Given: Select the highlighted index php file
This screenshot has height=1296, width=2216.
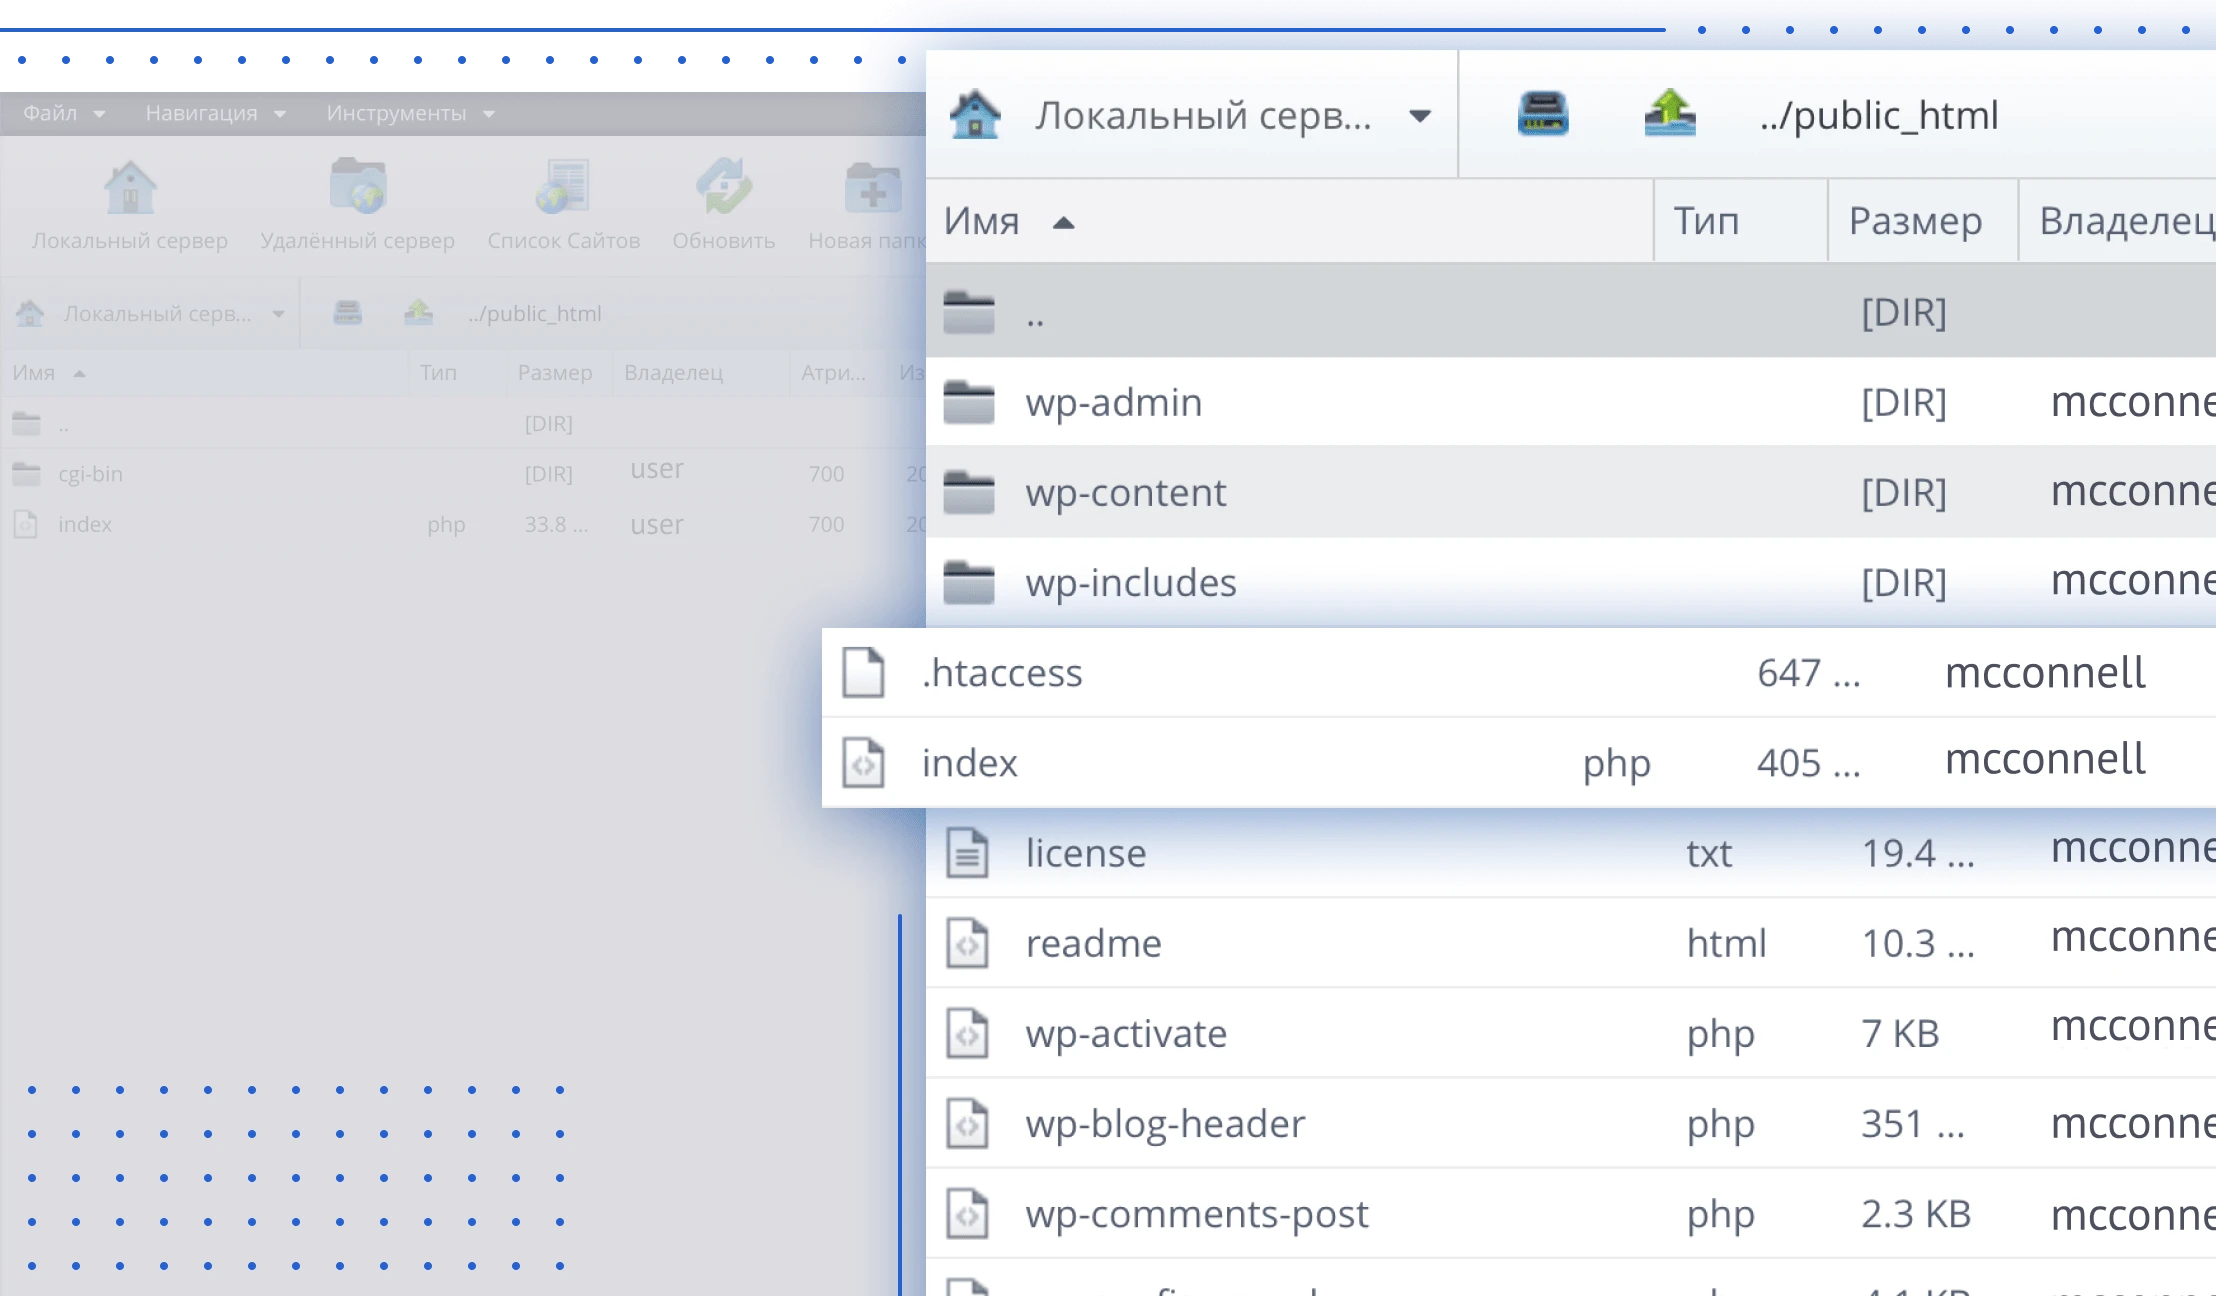Looking at the screenshot, I should pos(969,762).
